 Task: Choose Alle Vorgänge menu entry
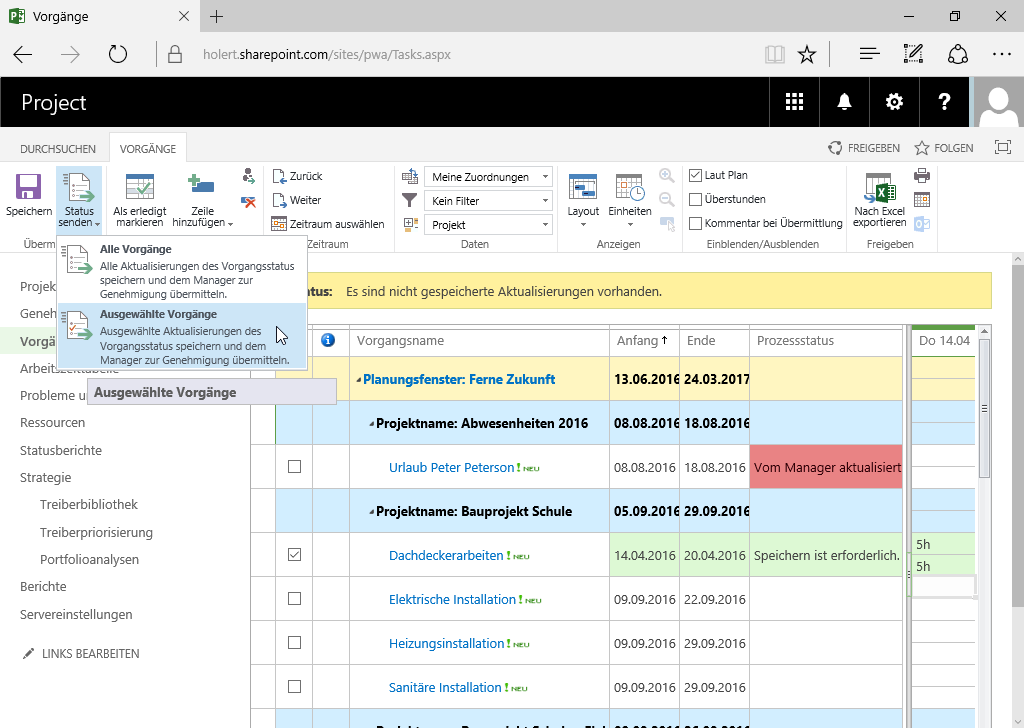pos(182,271)
